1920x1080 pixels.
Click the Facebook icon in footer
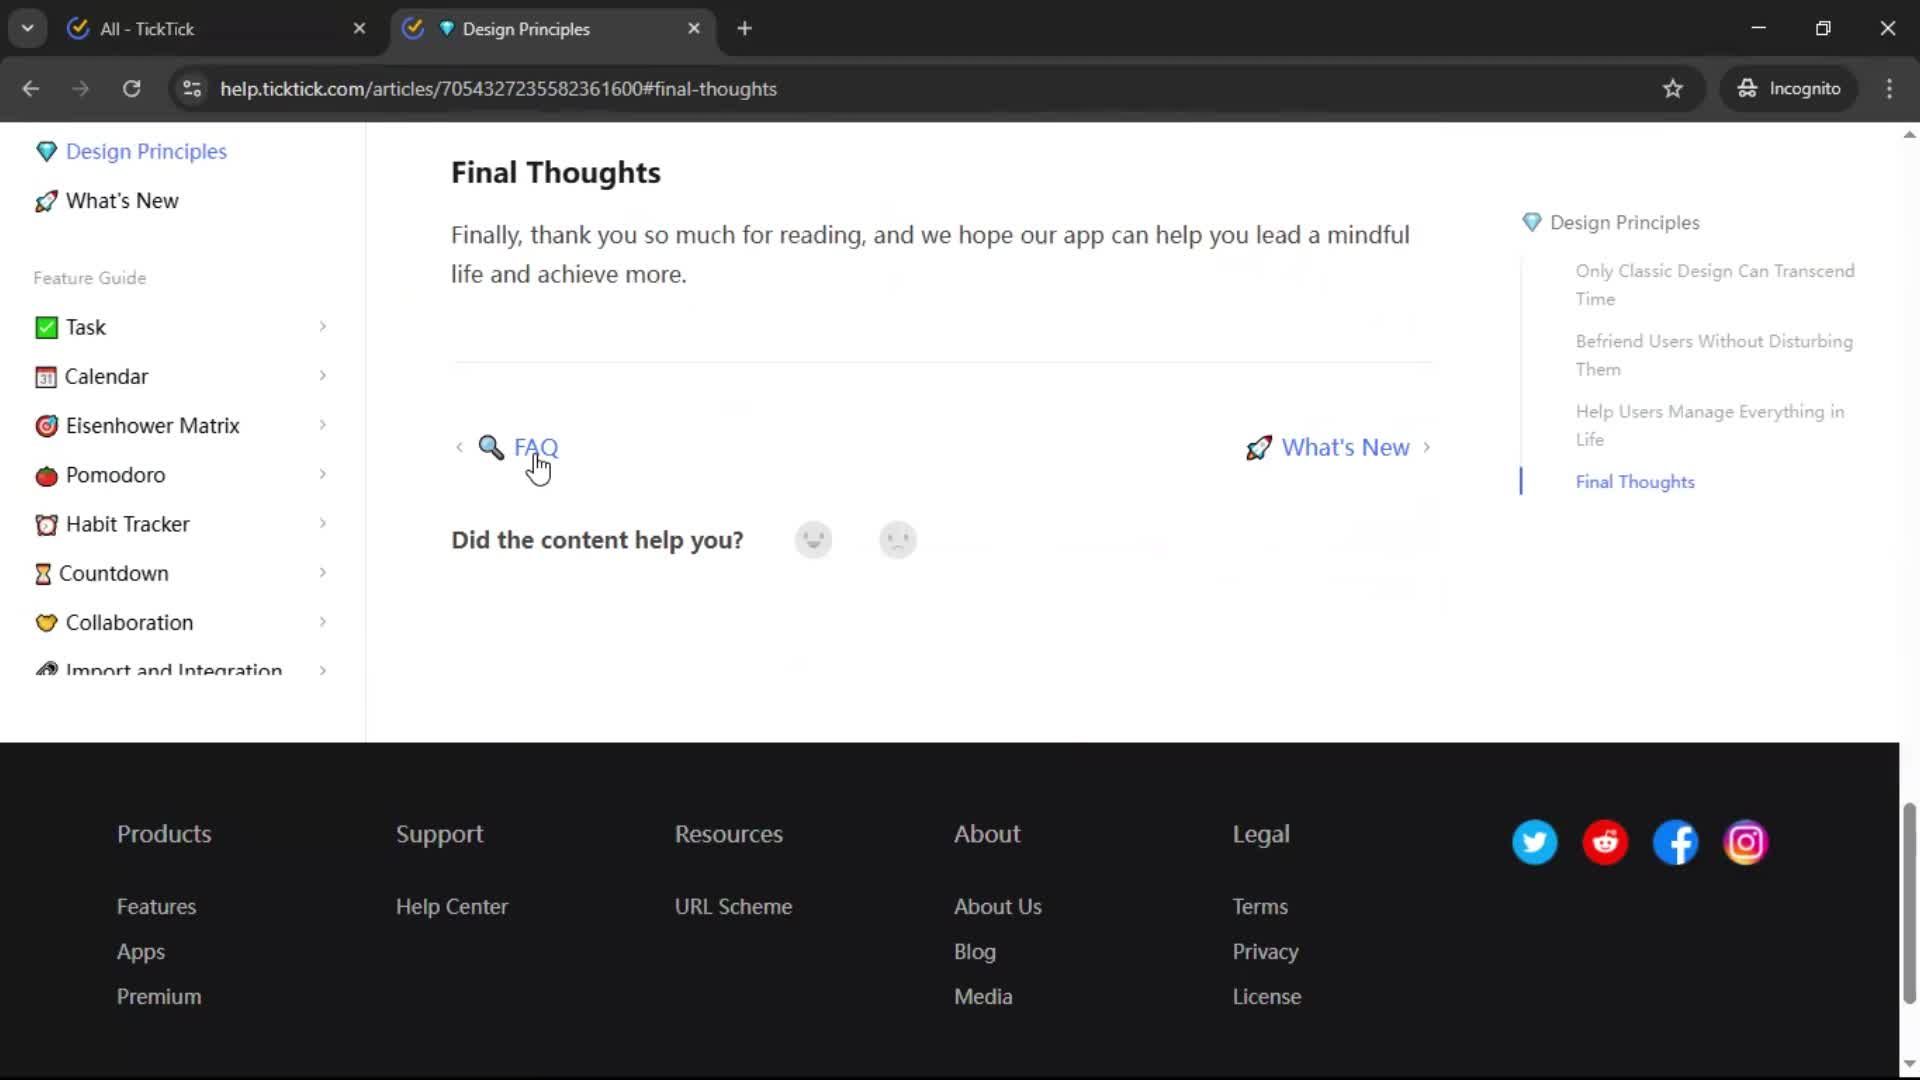pos(1675,842)
